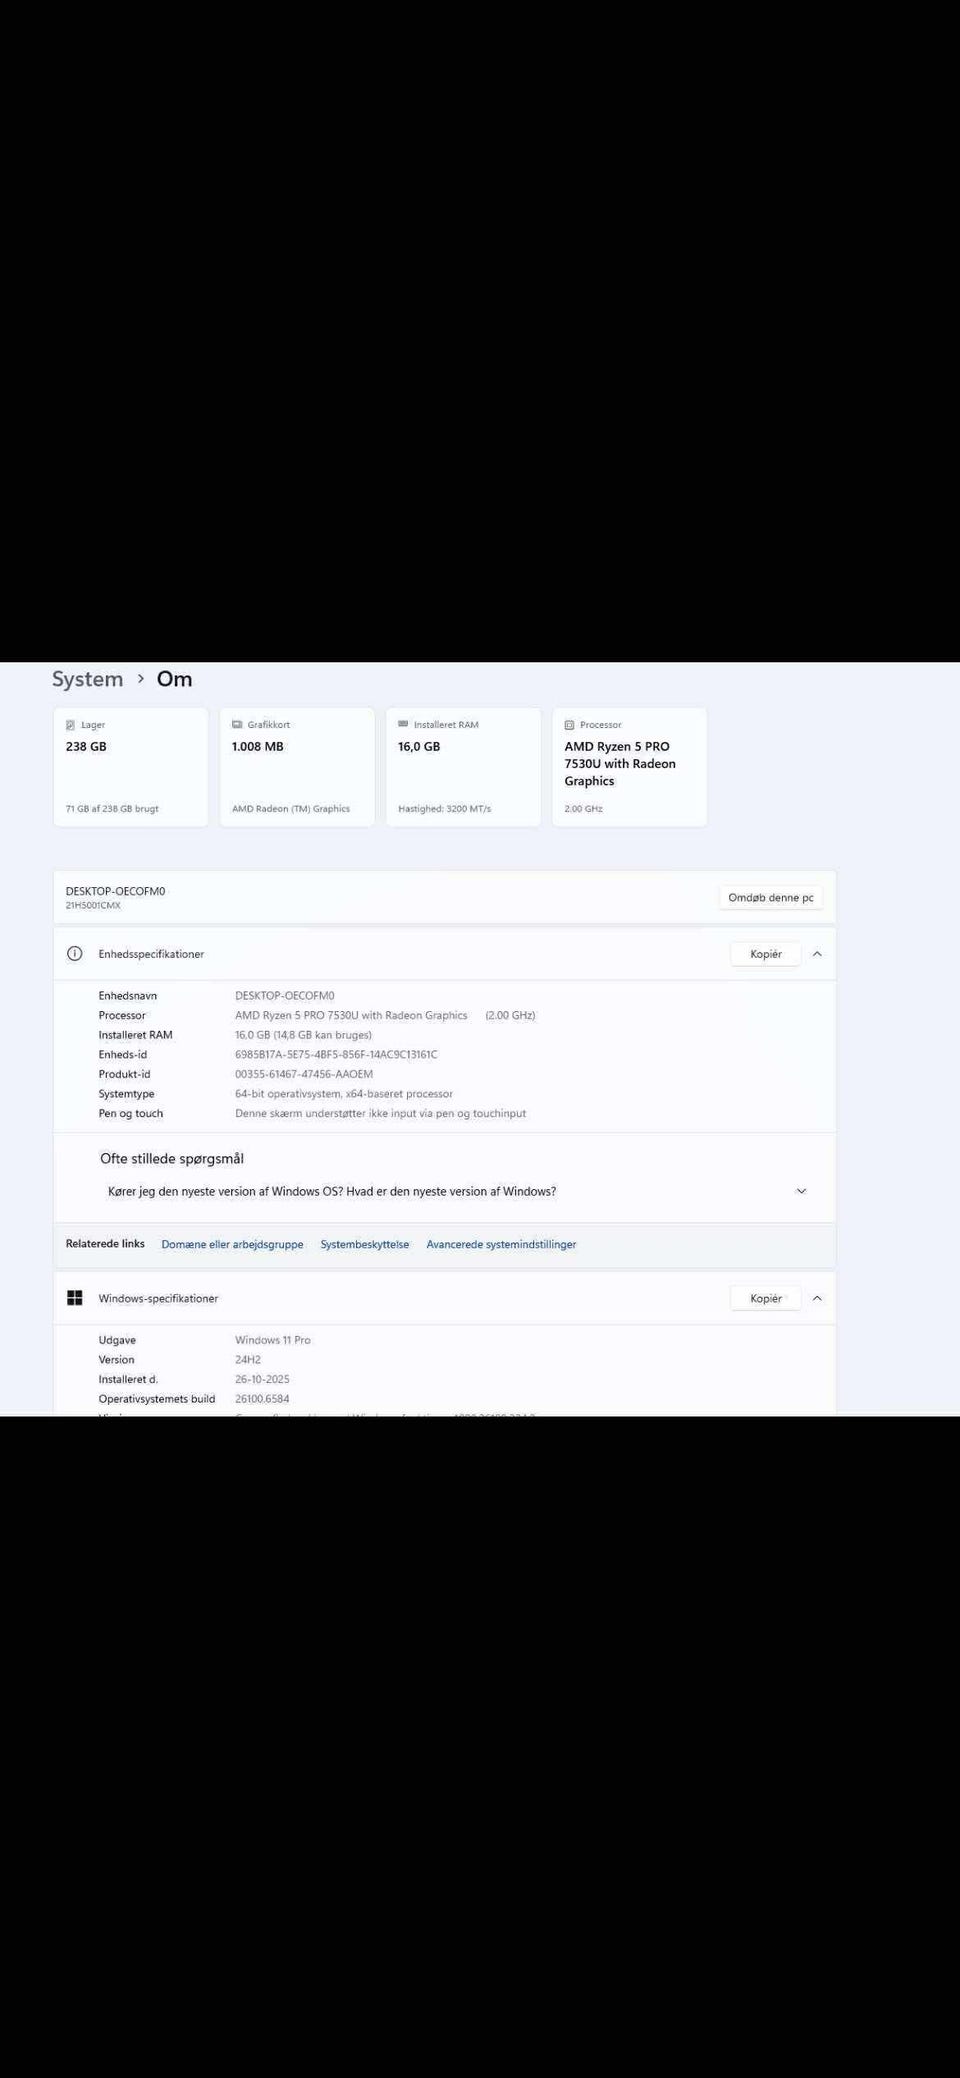The width and height of the screenshot is (960, 2078).
Task: Click the Hastighed: 3200 MT/s text
Action: 445,809
